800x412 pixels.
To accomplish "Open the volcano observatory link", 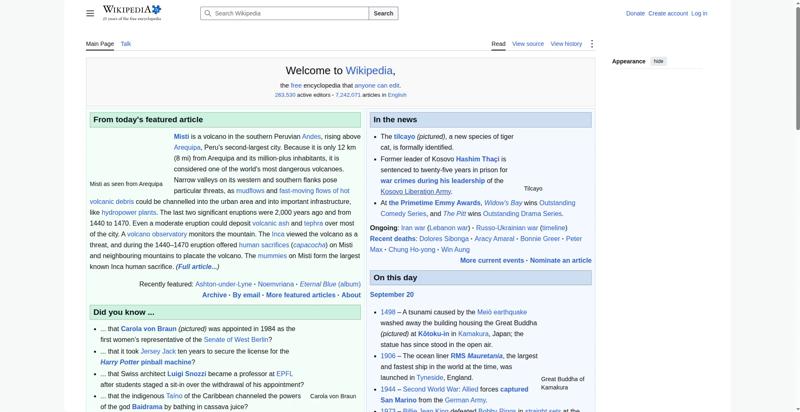I will [x=157, y=234].
